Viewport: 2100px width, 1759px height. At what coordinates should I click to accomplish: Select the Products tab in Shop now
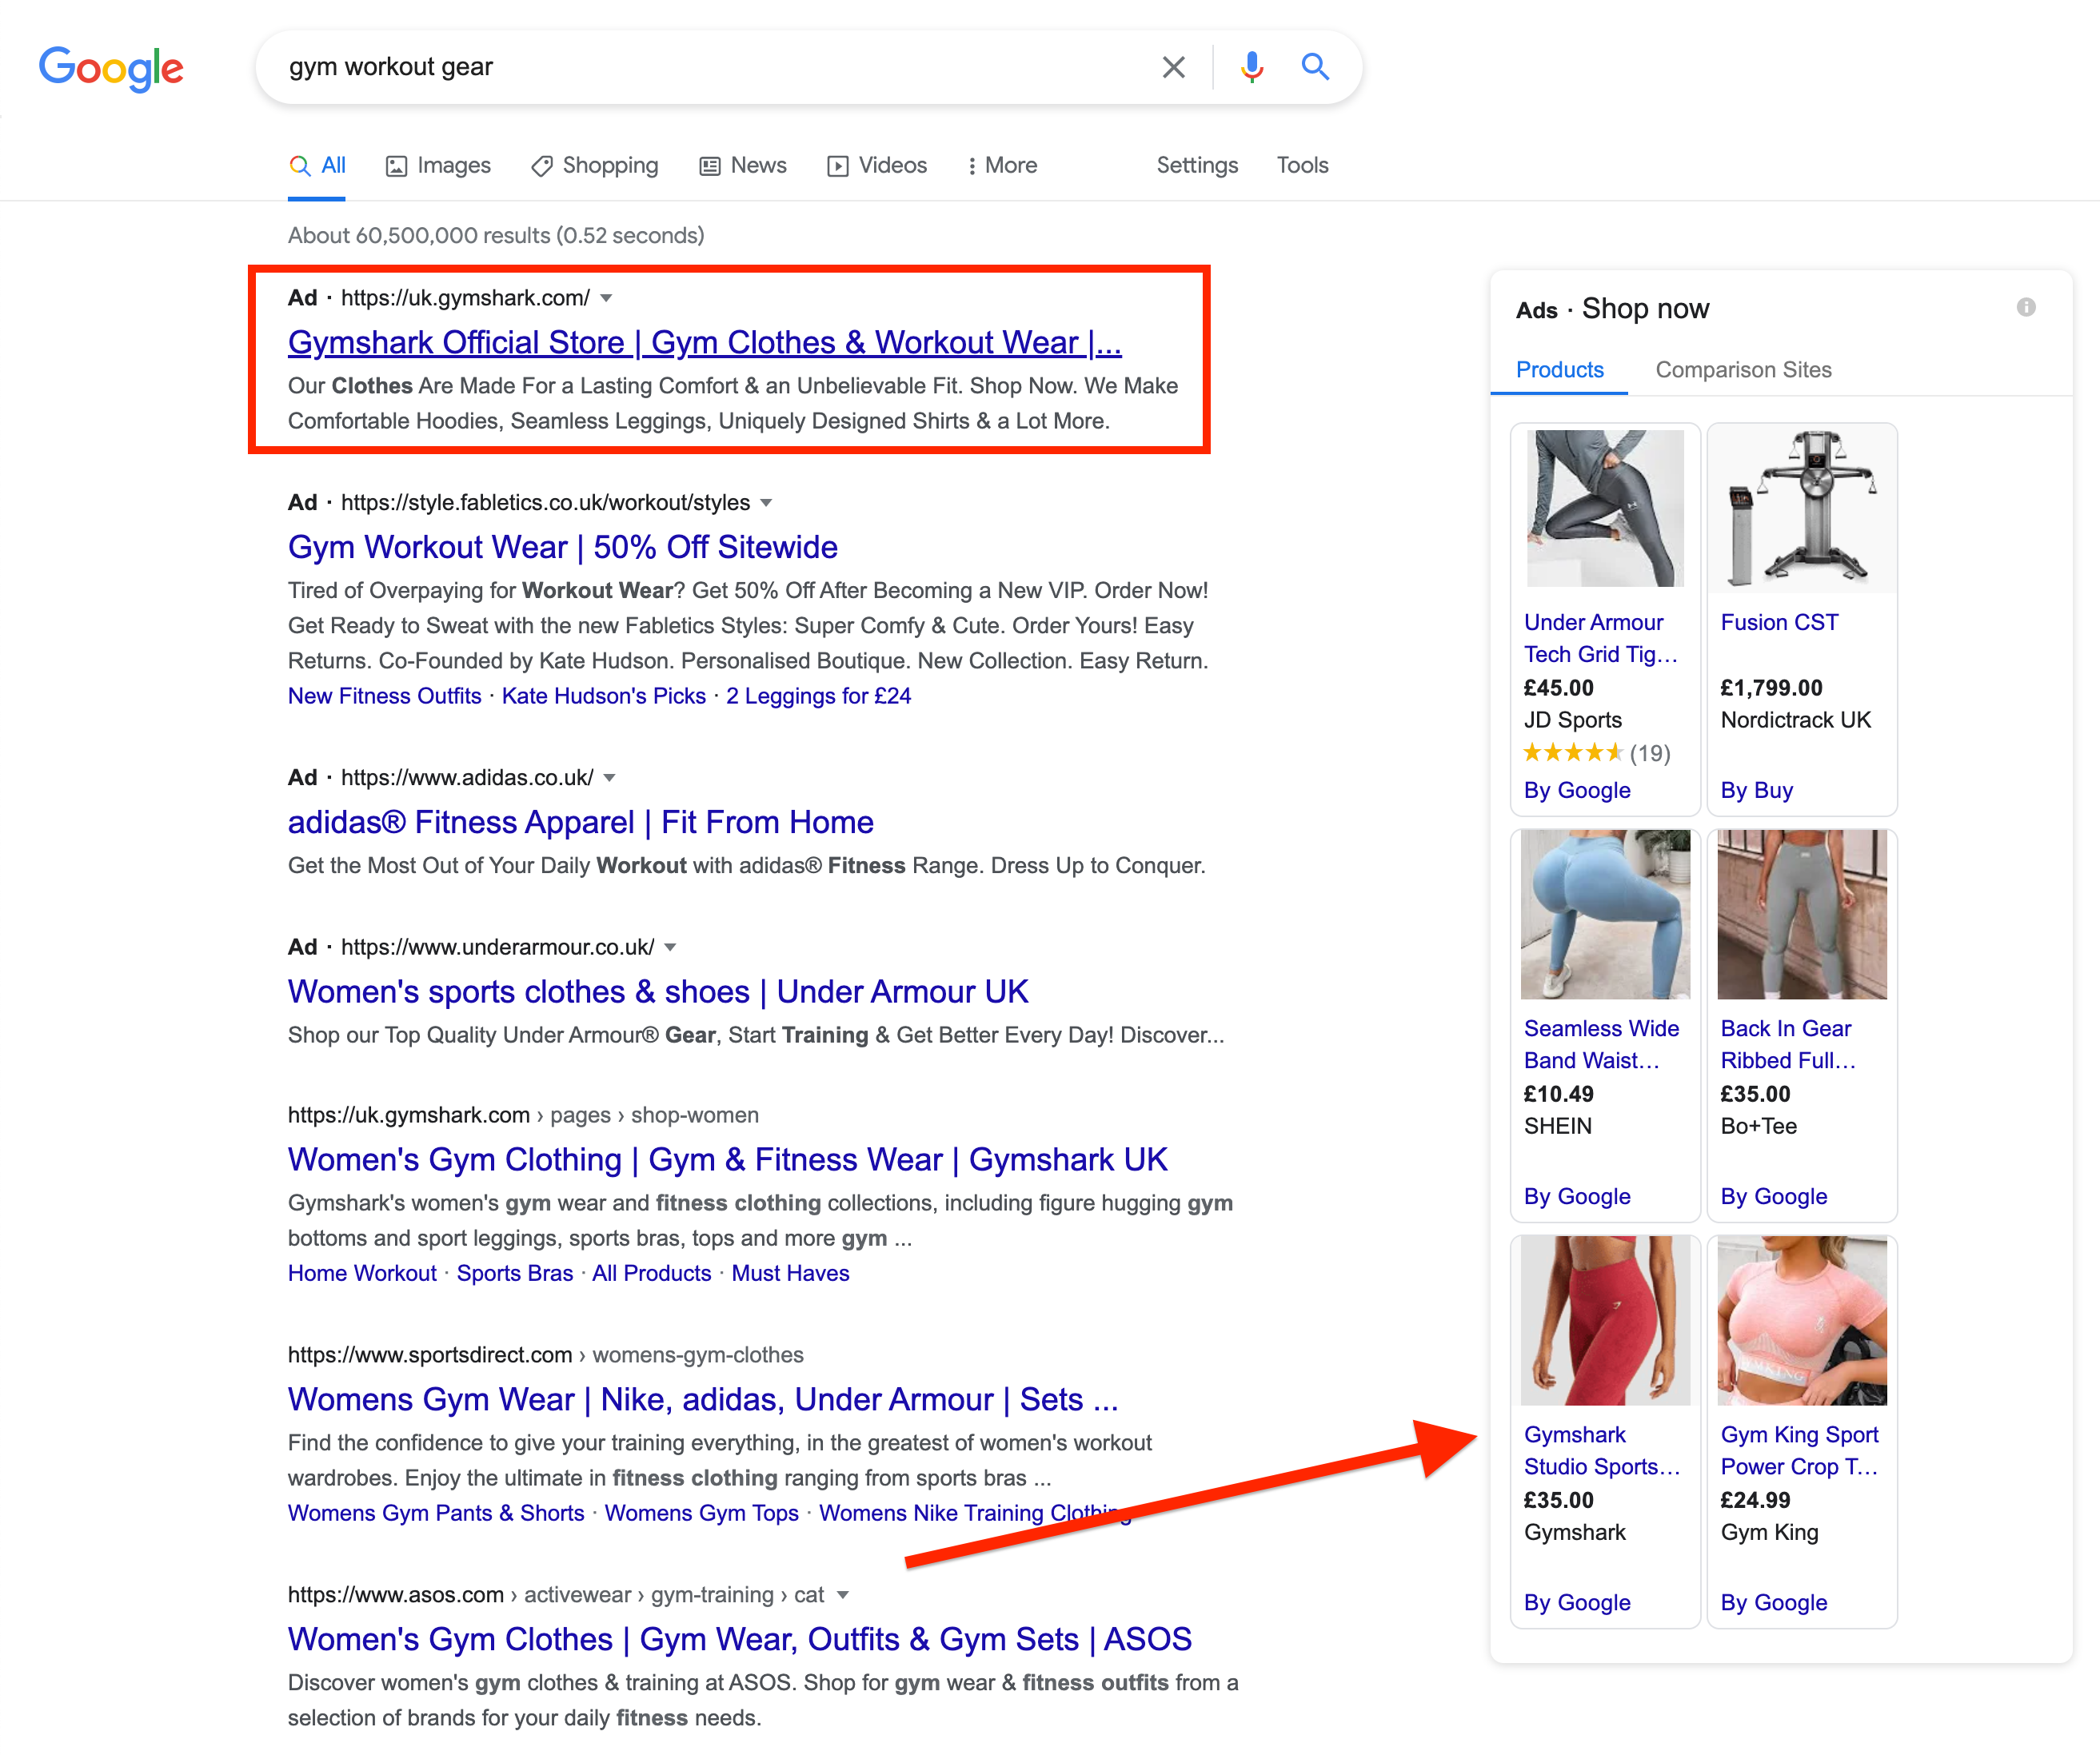[x=1560, y=370]
